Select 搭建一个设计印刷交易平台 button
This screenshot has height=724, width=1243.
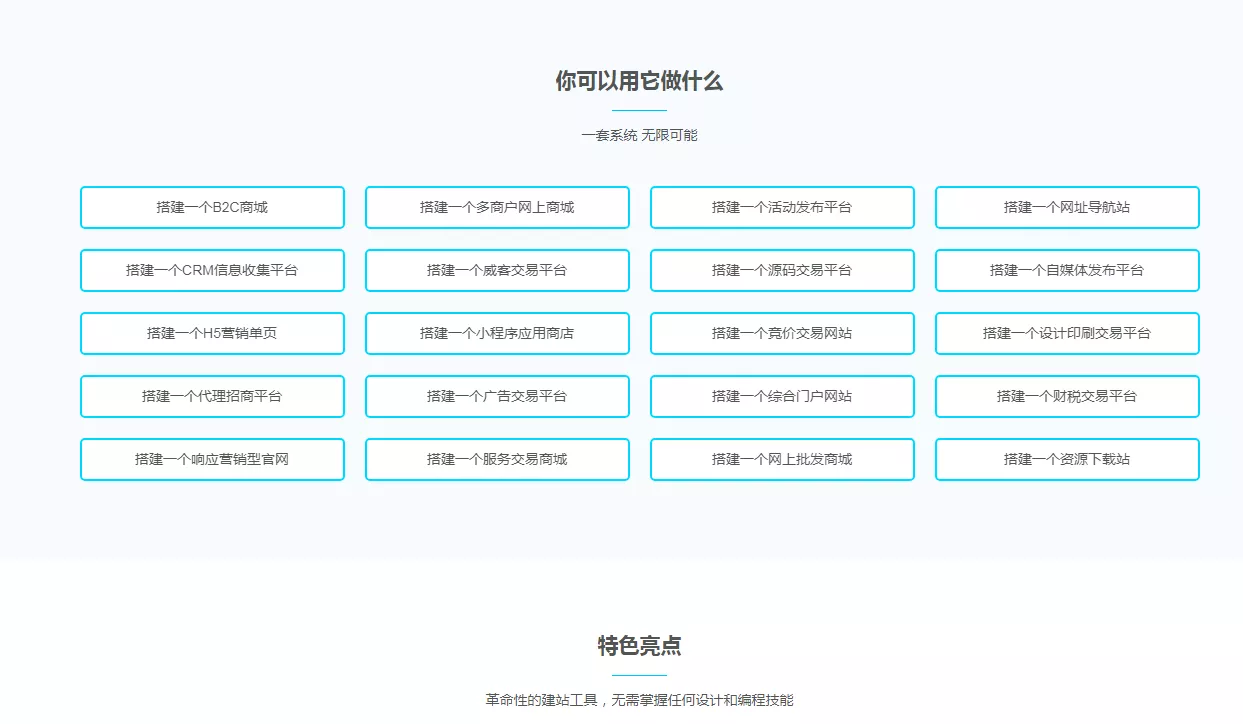1067,333
